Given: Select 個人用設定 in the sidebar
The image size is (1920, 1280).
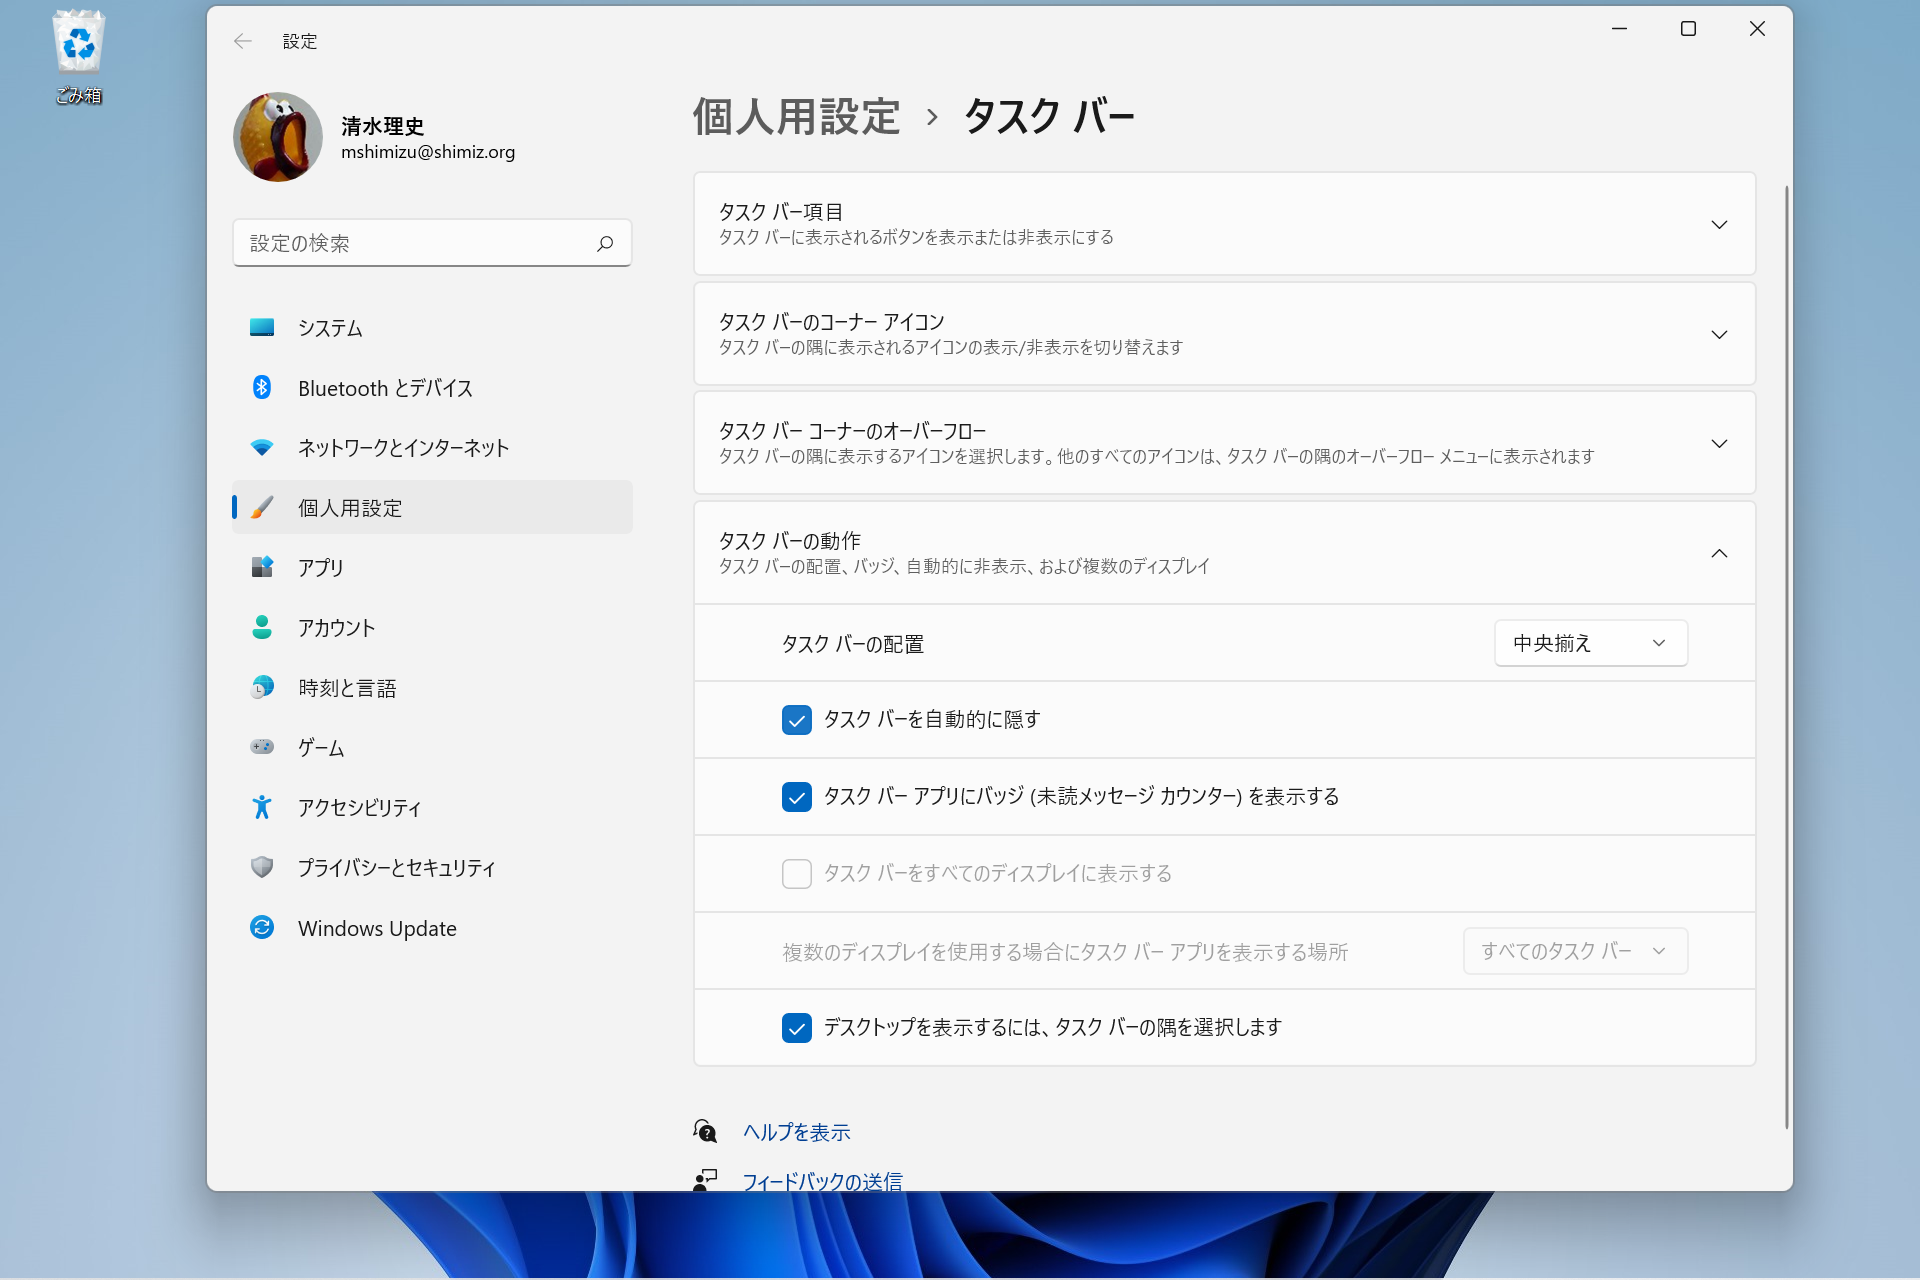Looking at the screenshot, I should pos(350,507).
